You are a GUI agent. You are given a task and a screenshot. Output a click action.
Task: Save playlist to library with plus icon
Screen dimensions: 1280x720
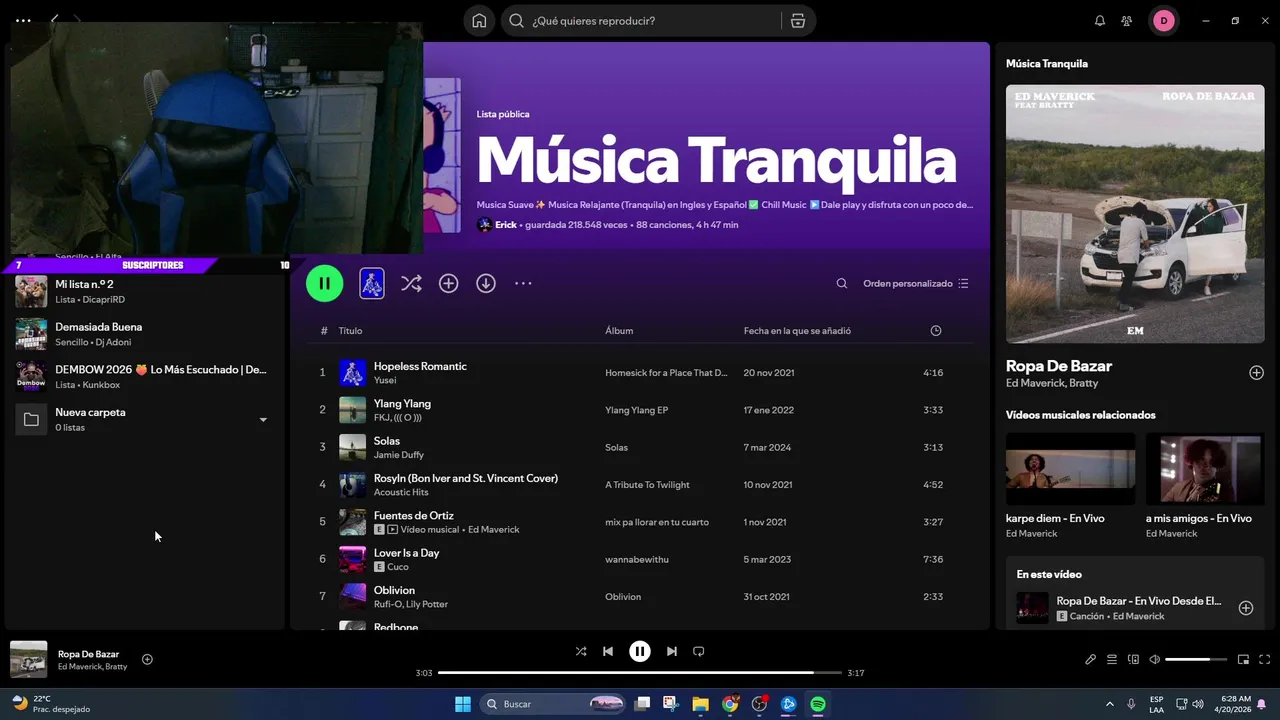click(449, 283)
